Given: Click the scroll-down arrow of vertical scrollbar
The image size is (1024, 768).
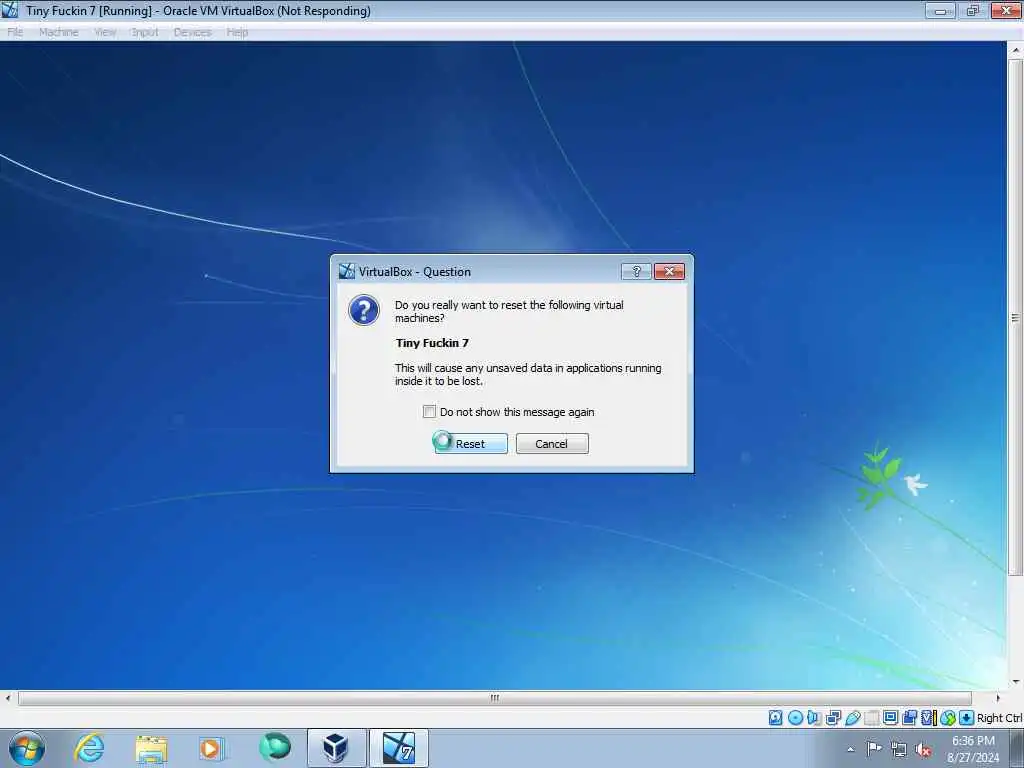Looking at the screenshot, I should coord(1016,682).
